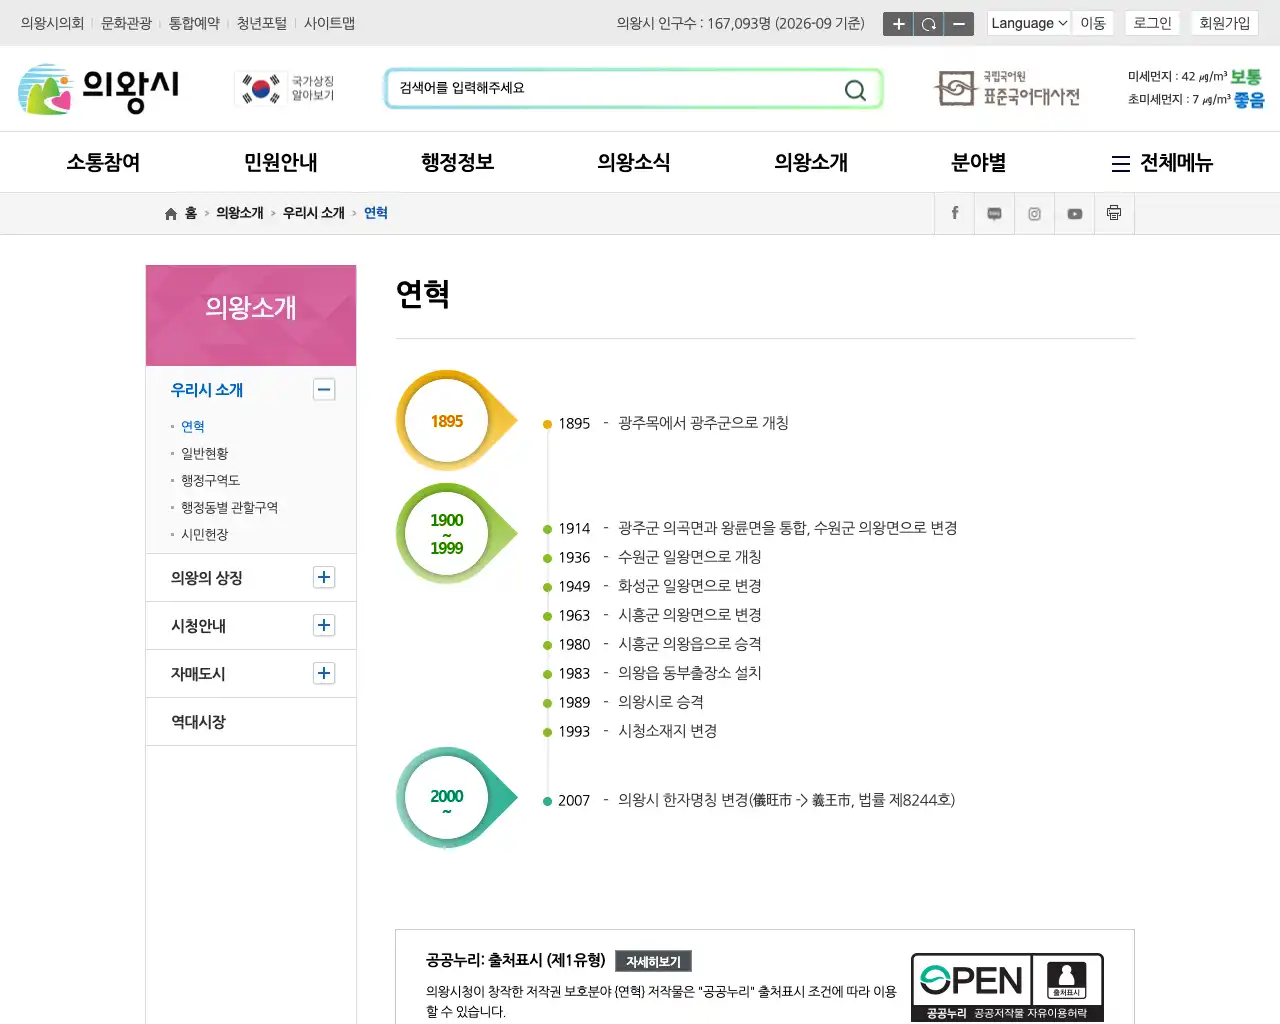This screenshot has height=1024, width=1280.
Task: Click the 로그인 button
Action: (x=1152, y=23)
